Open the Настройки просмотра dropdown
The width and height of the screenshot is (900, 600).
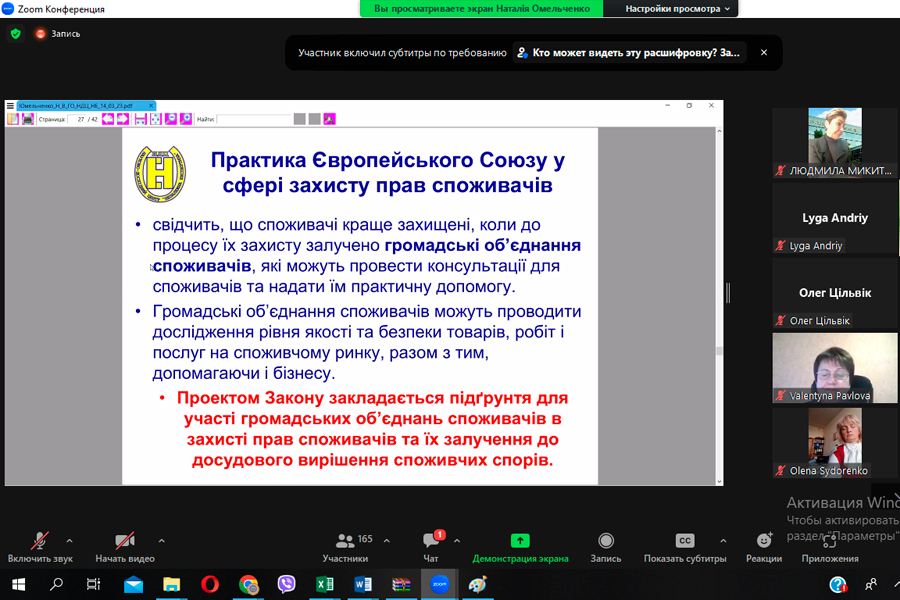point(677,9)
